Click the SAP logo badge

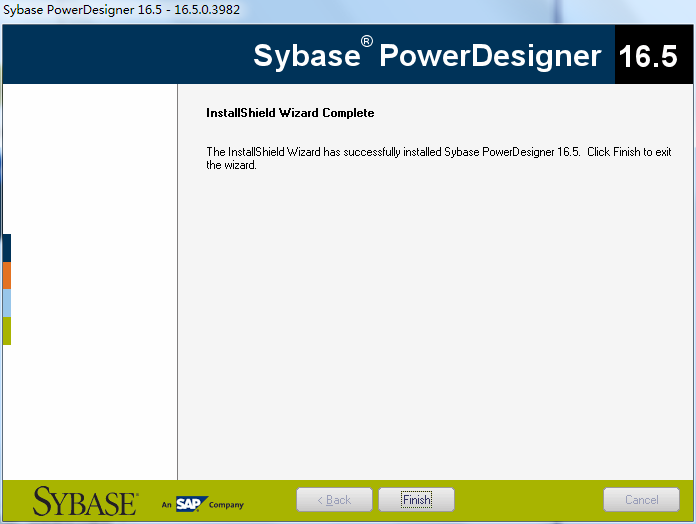pos(191,504)
